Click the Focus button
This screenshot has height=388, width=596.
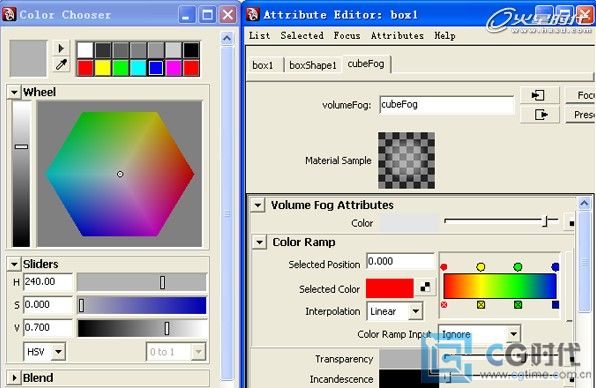[x=580, y=95]
